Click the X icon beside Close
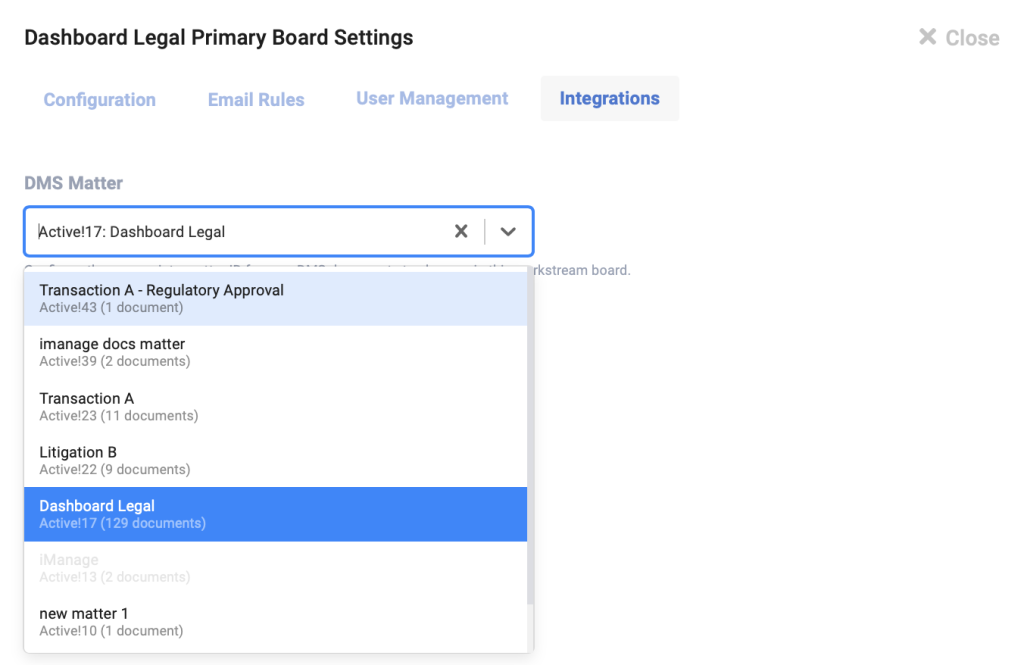Image resolution: width=1024 pixels, height=665 pixels. [926, 37]
